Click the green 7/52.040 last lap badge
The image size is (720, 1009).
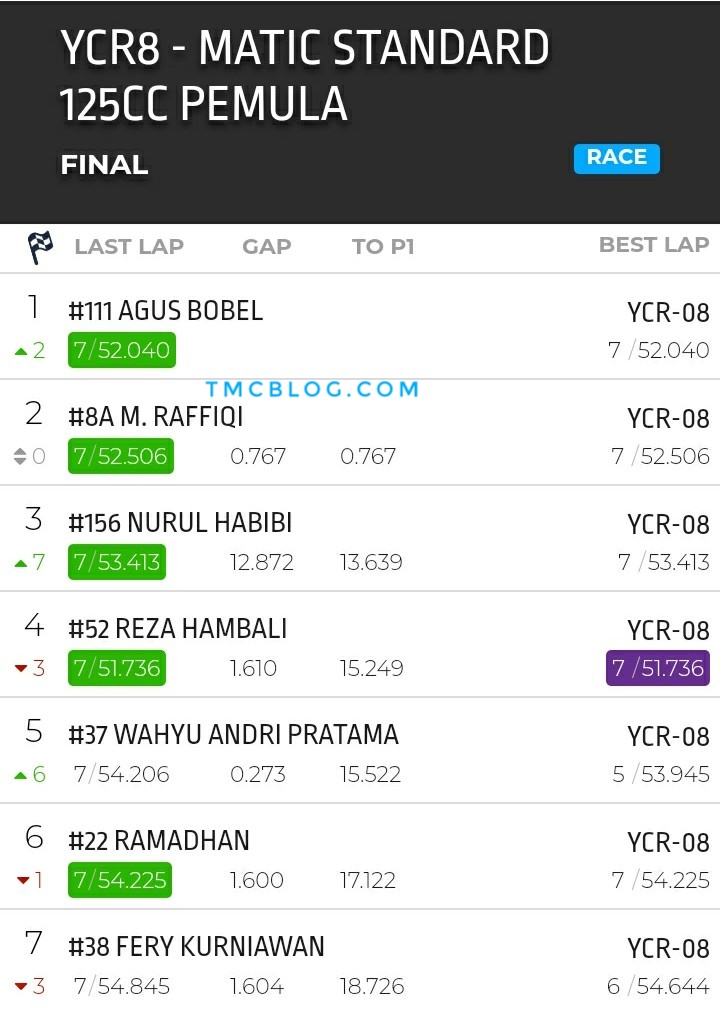coord(122,350)
